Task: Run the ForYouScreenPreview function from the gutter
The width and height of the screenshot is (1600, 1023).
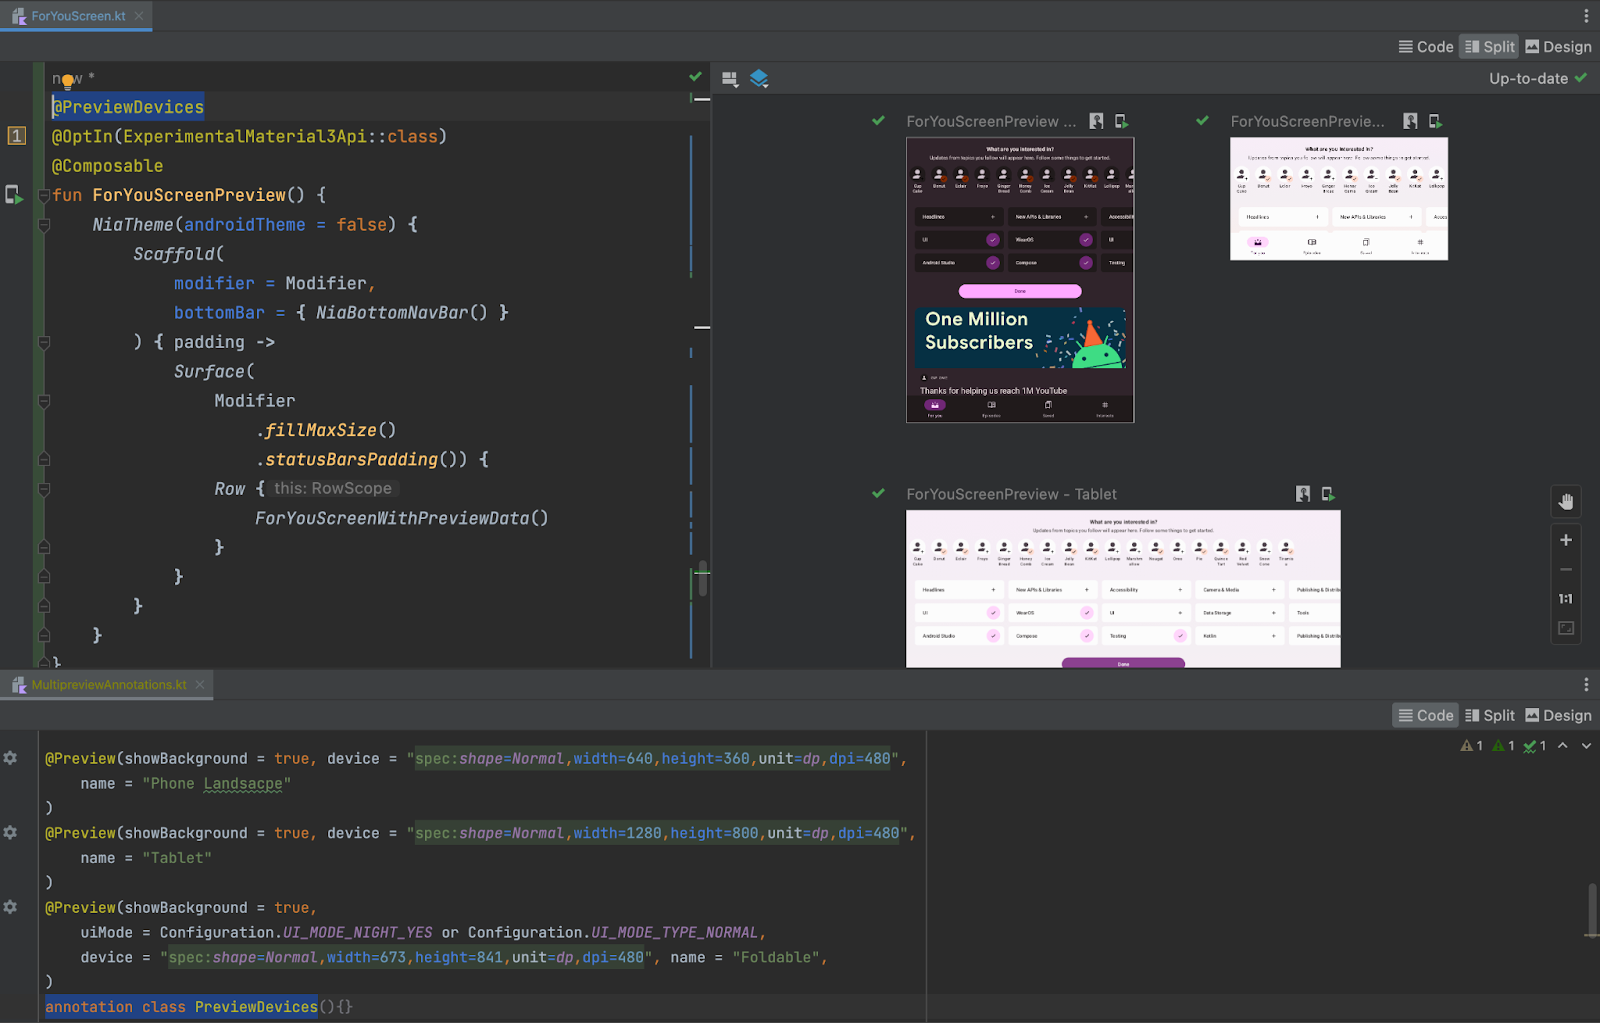Action: pyautogui.click(x=15, y=195)
